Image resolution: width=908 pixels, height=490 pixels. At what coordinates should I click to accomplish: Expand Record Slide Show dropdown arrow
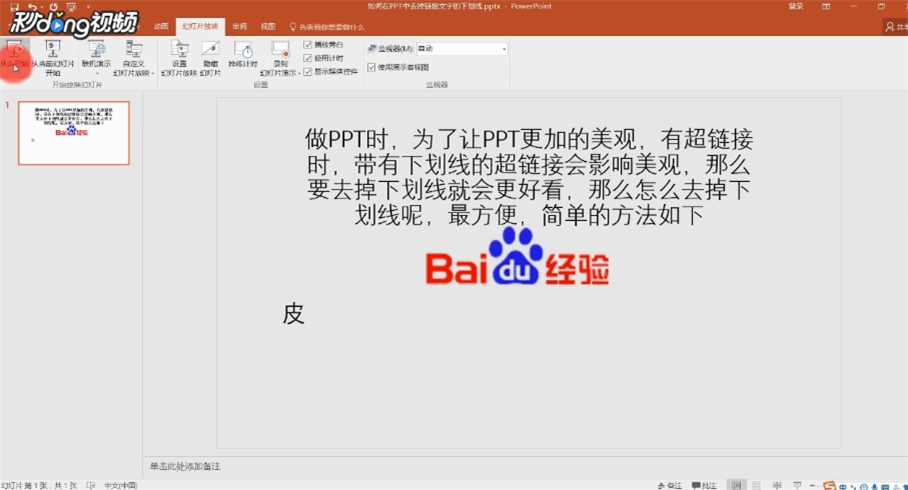point(299,74)
